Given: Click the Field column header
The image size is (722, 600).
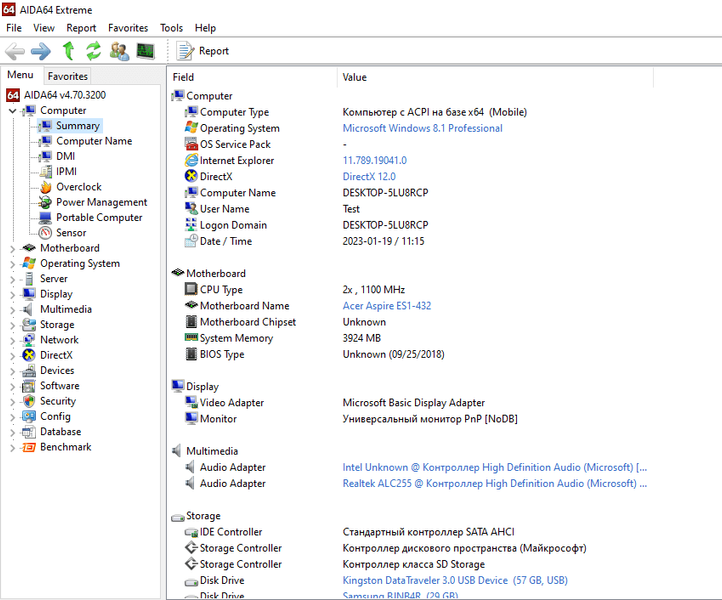Looking at the screenshot, I should click(252, 77).
